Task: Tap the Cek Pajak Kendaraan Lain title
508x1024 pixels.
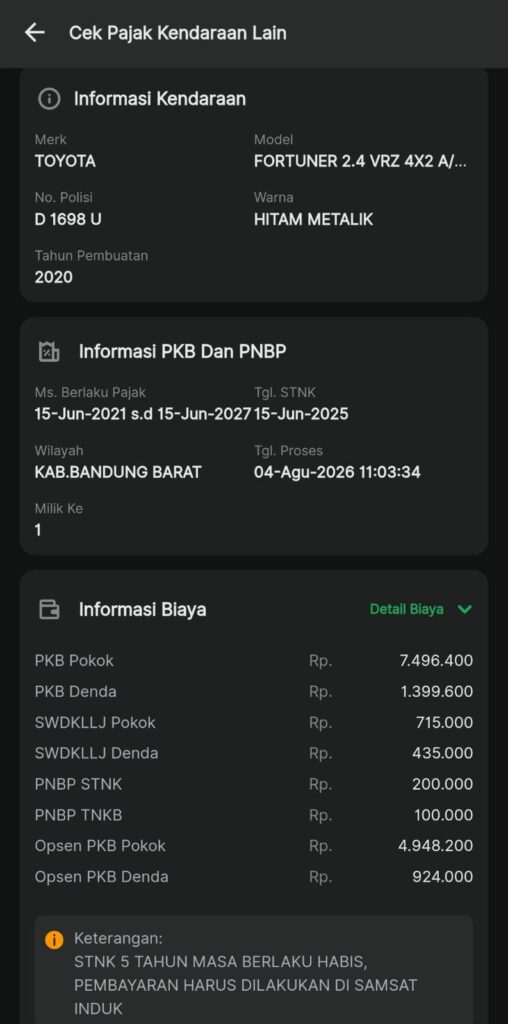Action: pyautogui.click(x=178, y=33)
